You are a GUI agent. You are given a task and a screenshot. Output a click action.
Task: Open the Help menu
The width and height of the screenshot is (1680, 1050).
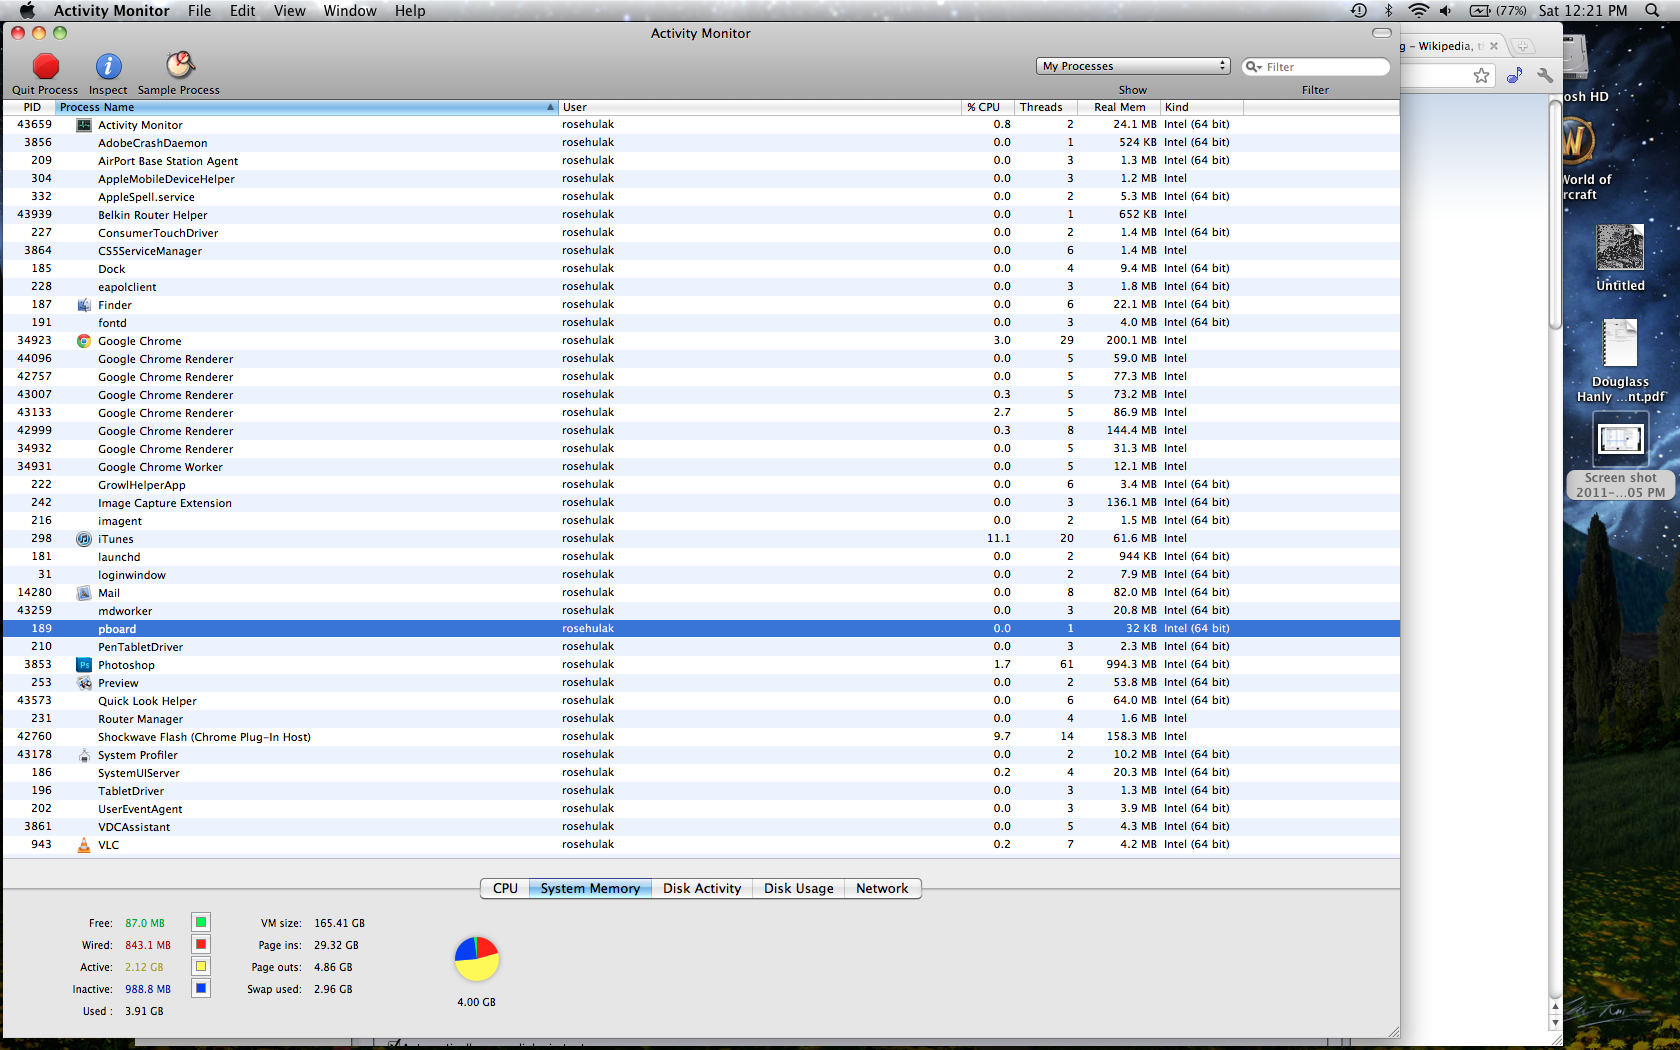pos(410,10)
